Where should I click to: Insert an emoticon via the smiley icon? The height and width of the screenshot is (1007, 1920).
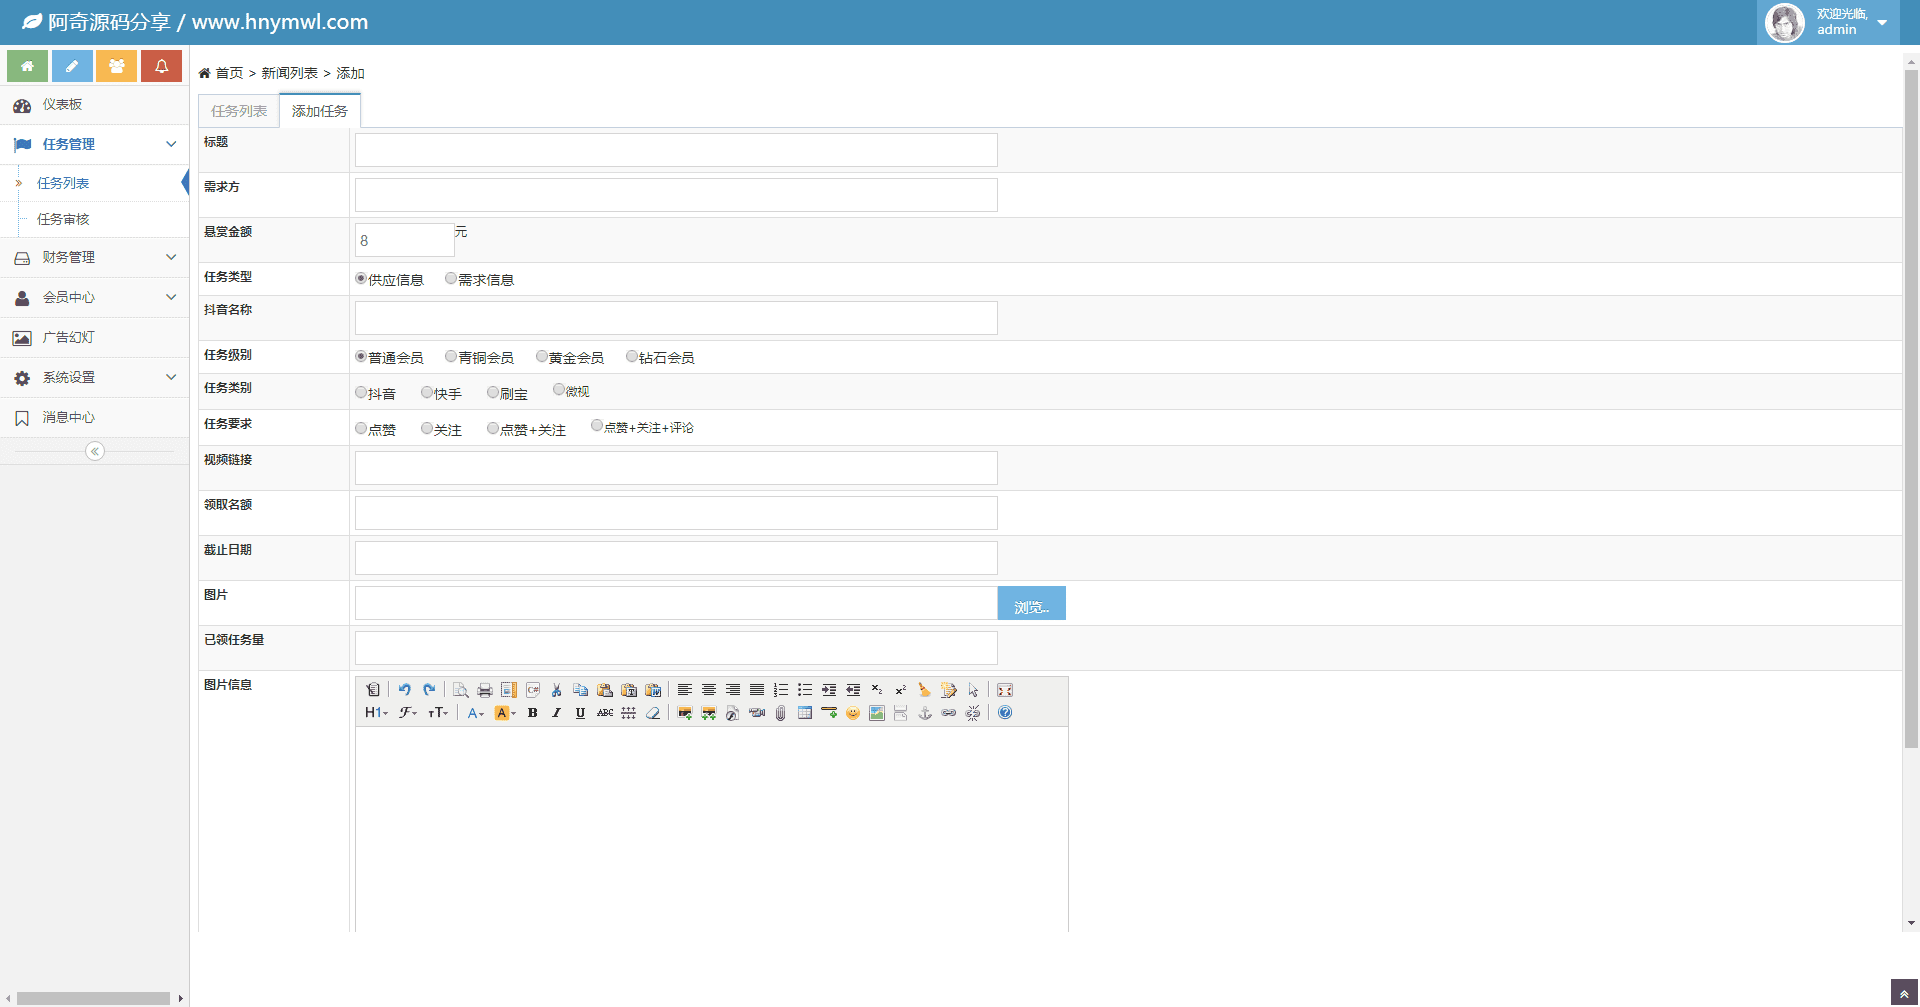(x=853, y=713)
